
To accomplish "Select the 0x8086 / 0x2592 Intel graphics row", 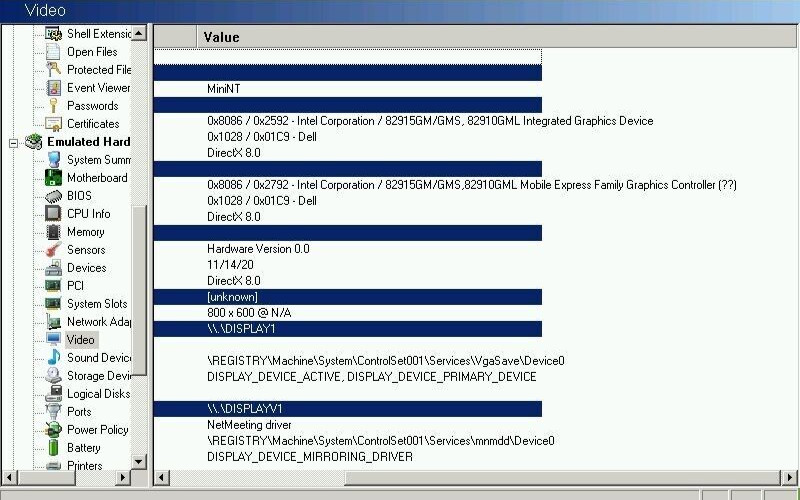I will [x=430, y=121].
